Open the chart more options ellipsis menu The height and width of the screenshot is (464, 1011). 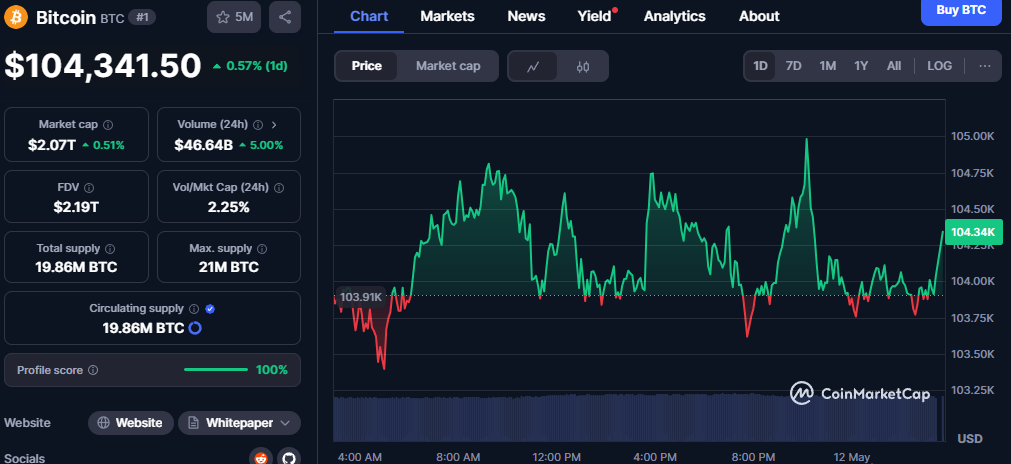pos(985,66)
